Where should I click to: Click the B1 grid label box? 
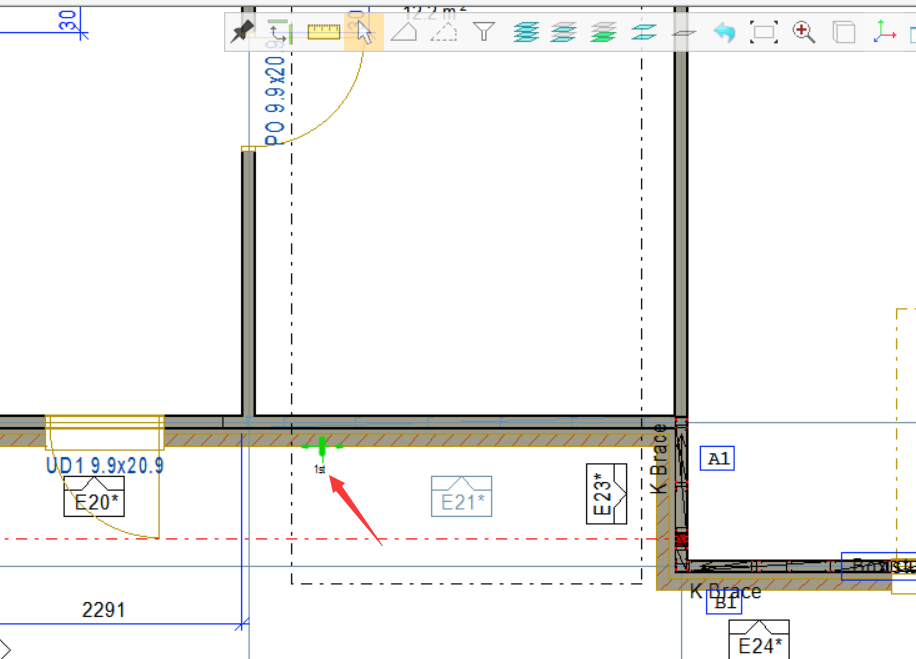(724, 602)
